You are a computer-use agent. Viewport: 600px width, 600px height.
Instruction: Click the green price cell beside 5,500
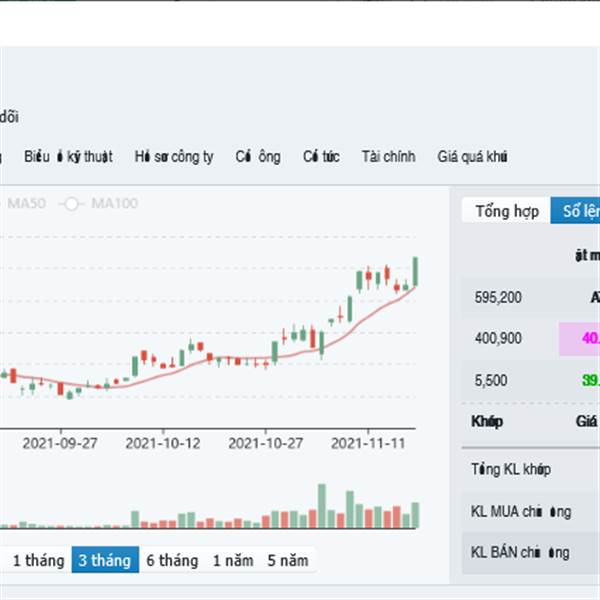pyautogui.click(x=590, y=380)
